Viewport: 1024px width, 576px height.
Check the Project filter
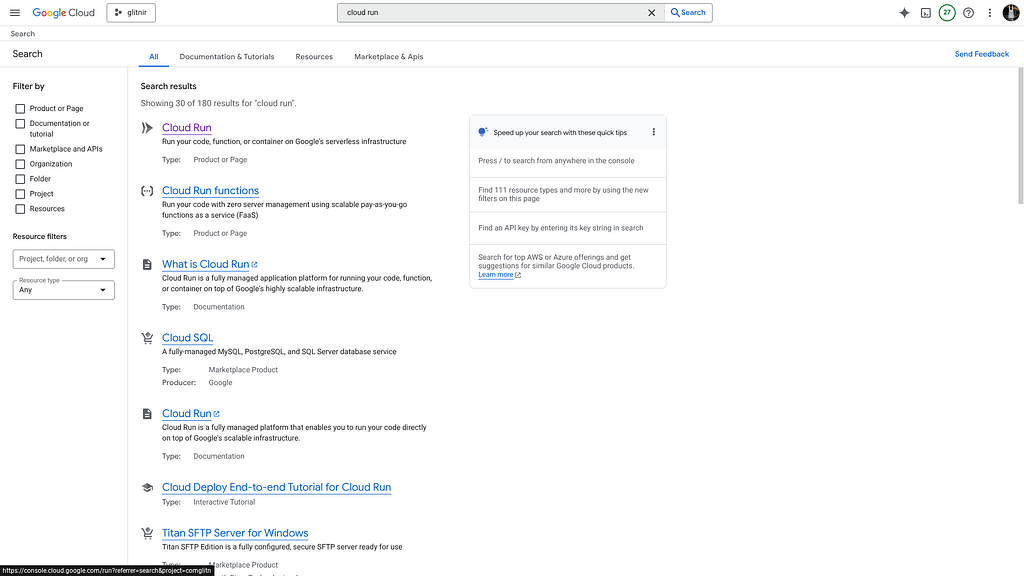[x=20, y=194]
